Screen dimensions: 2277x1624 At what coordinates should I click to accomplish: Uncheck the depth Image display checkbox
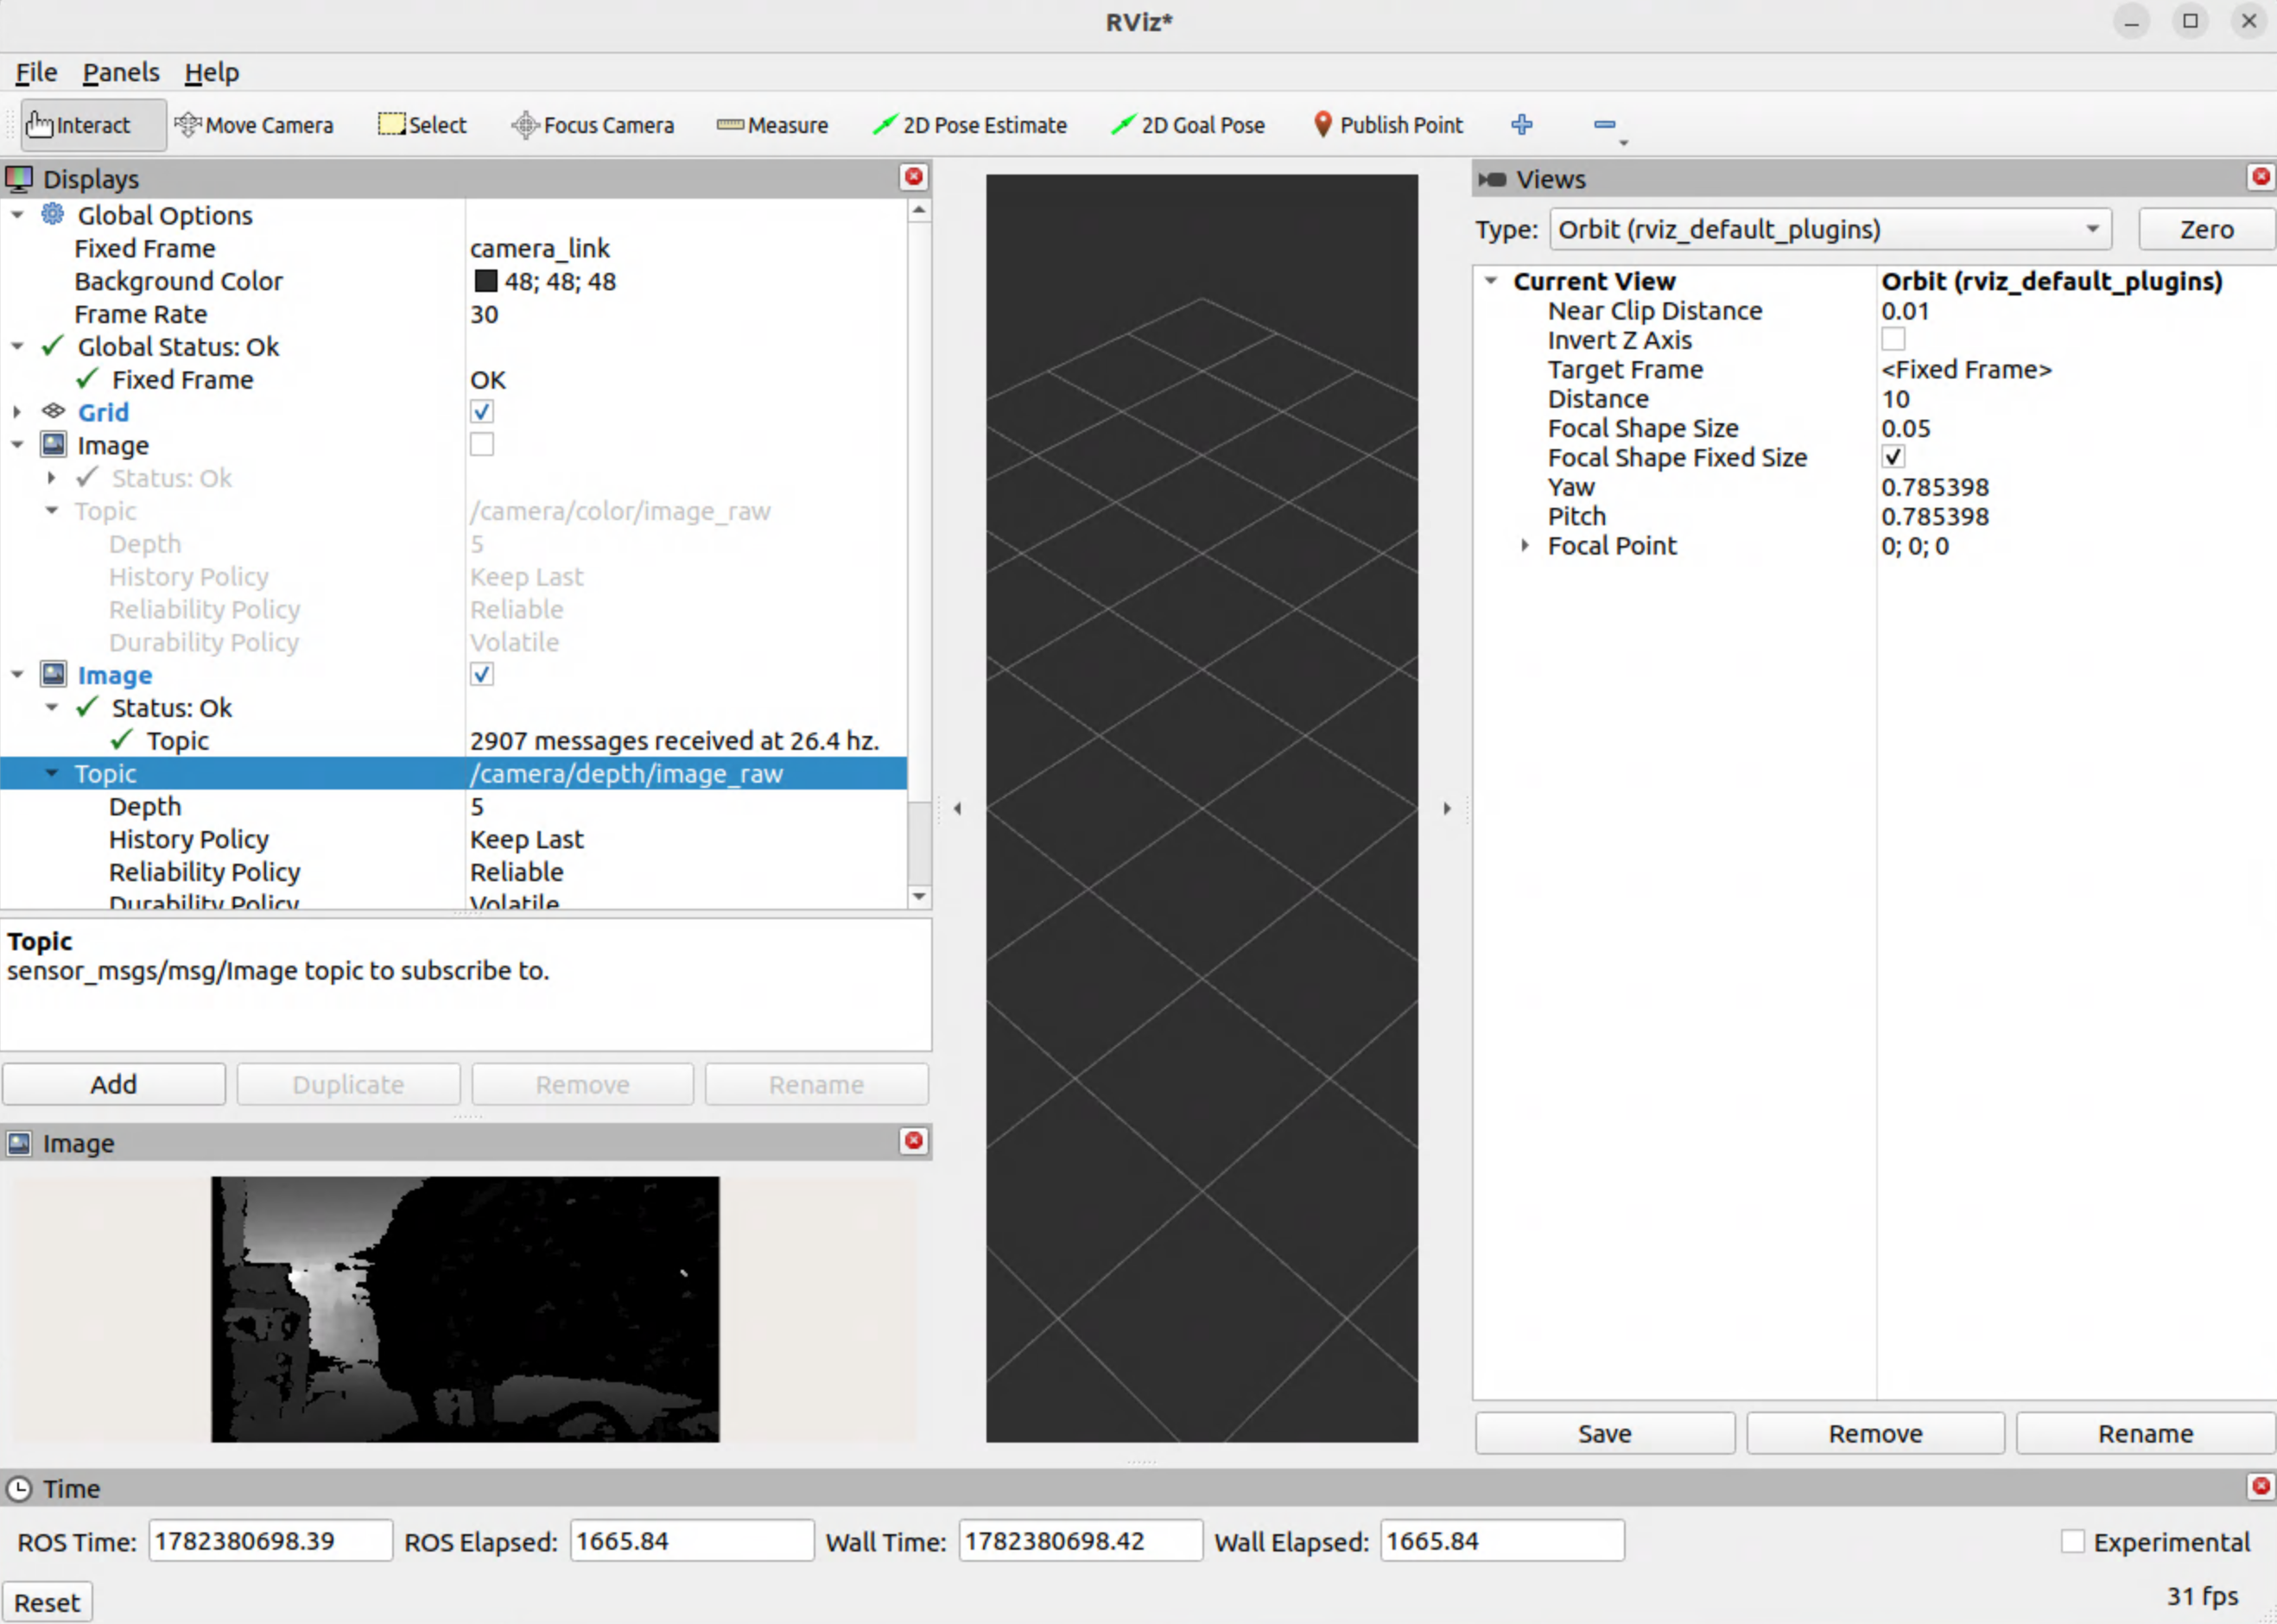tap(482, 674)
